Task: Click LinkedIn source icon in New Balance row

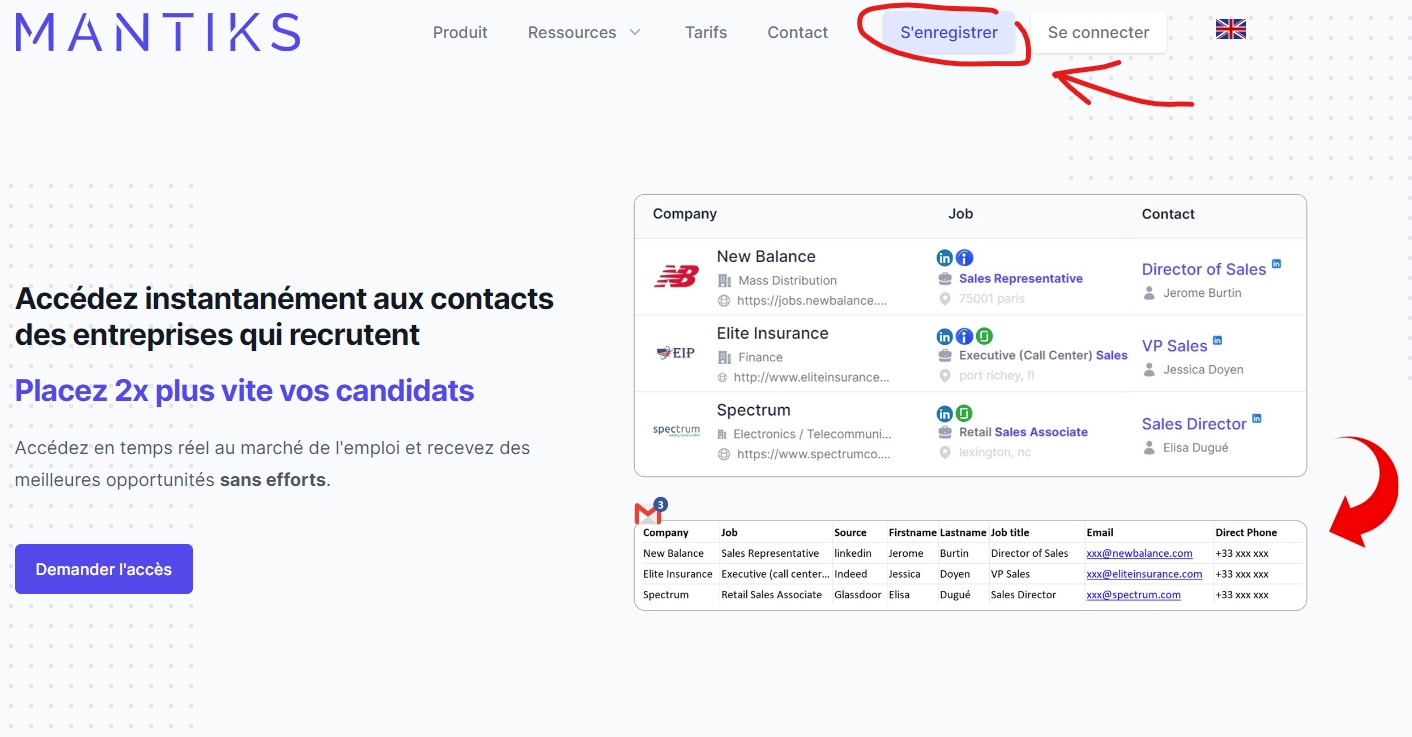Action: tap(945, 258)
